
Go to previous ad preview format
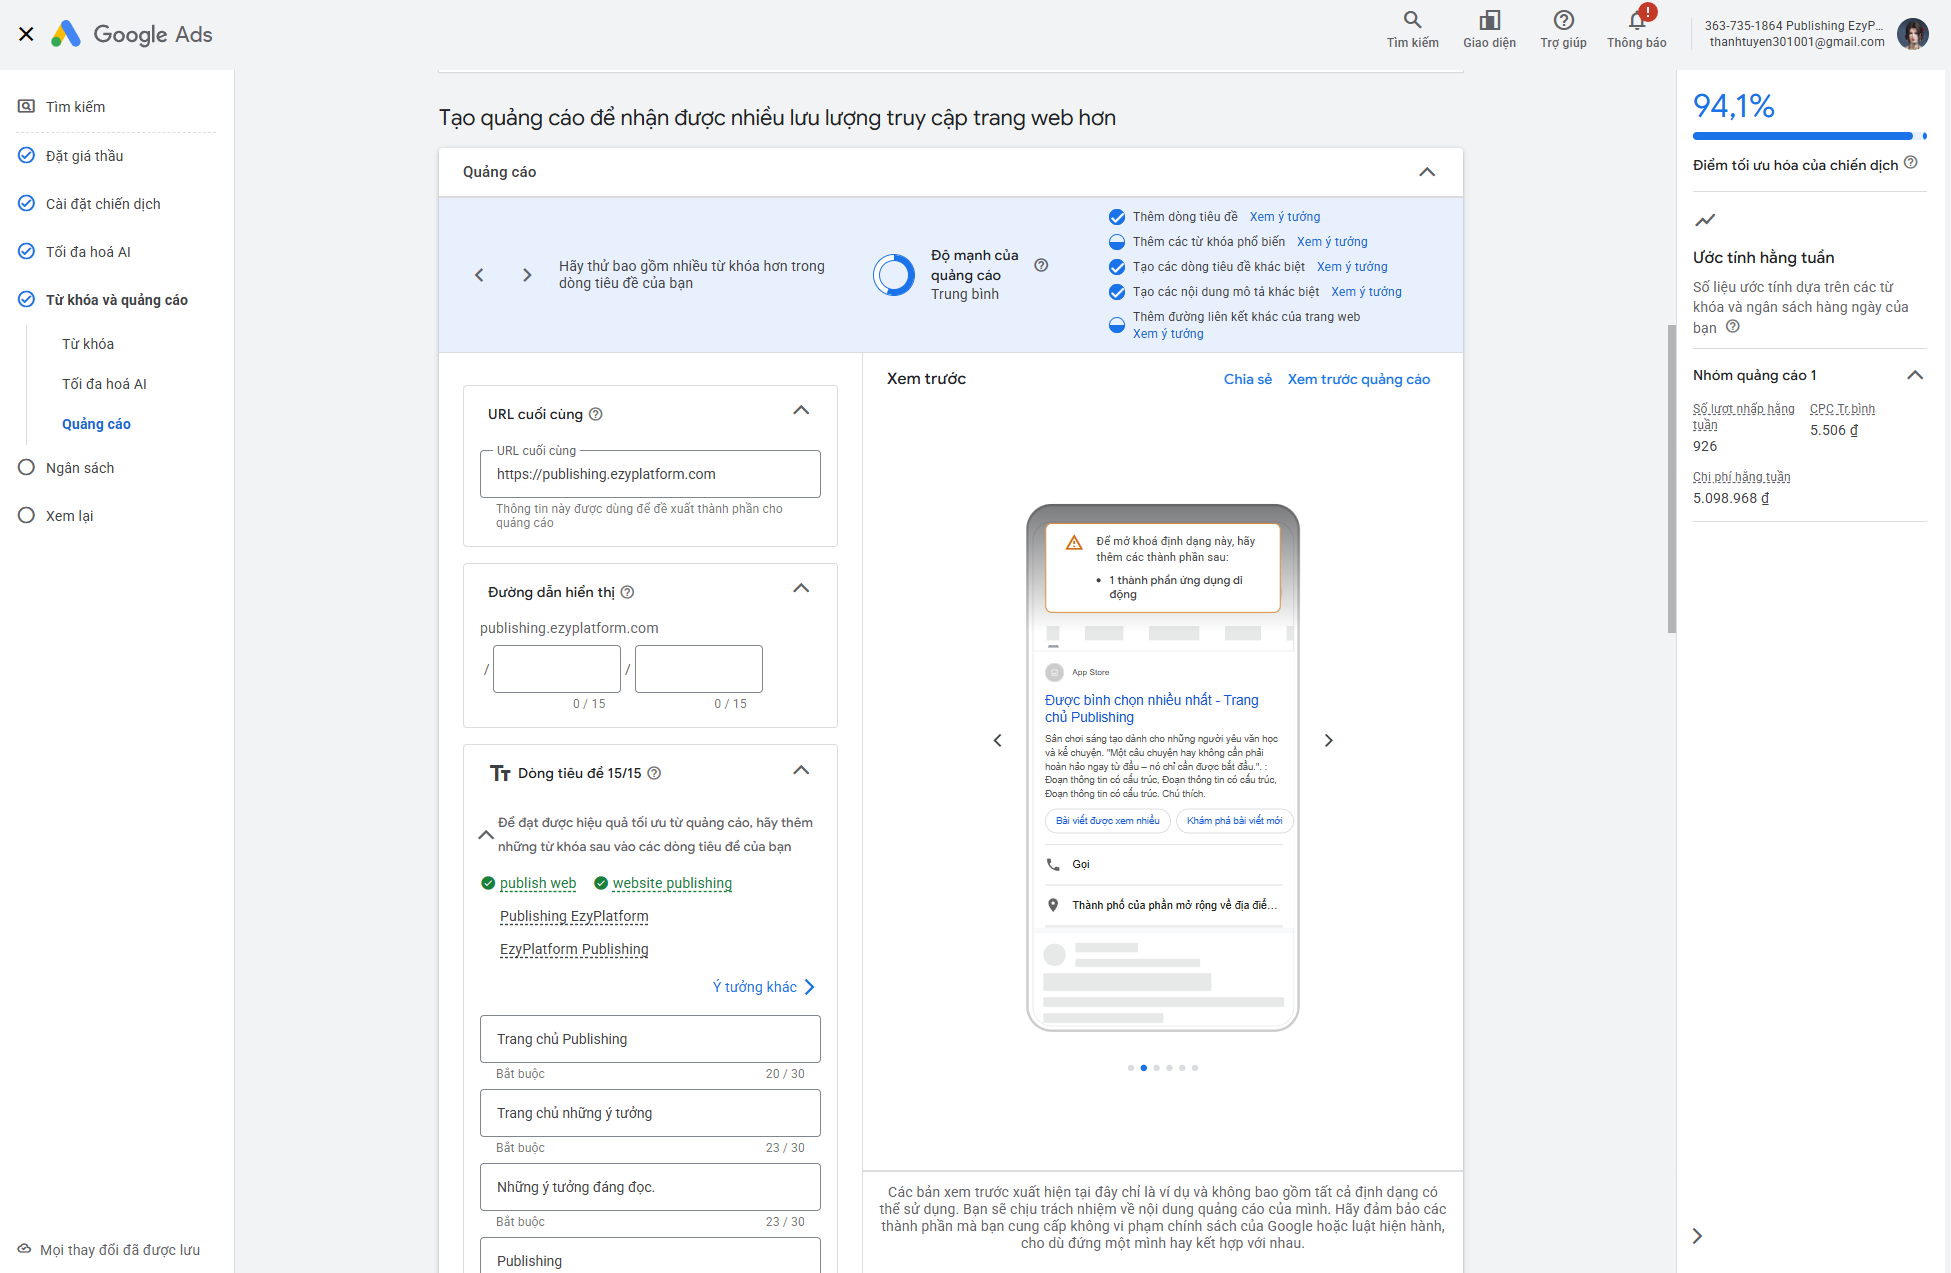[997, 740]
